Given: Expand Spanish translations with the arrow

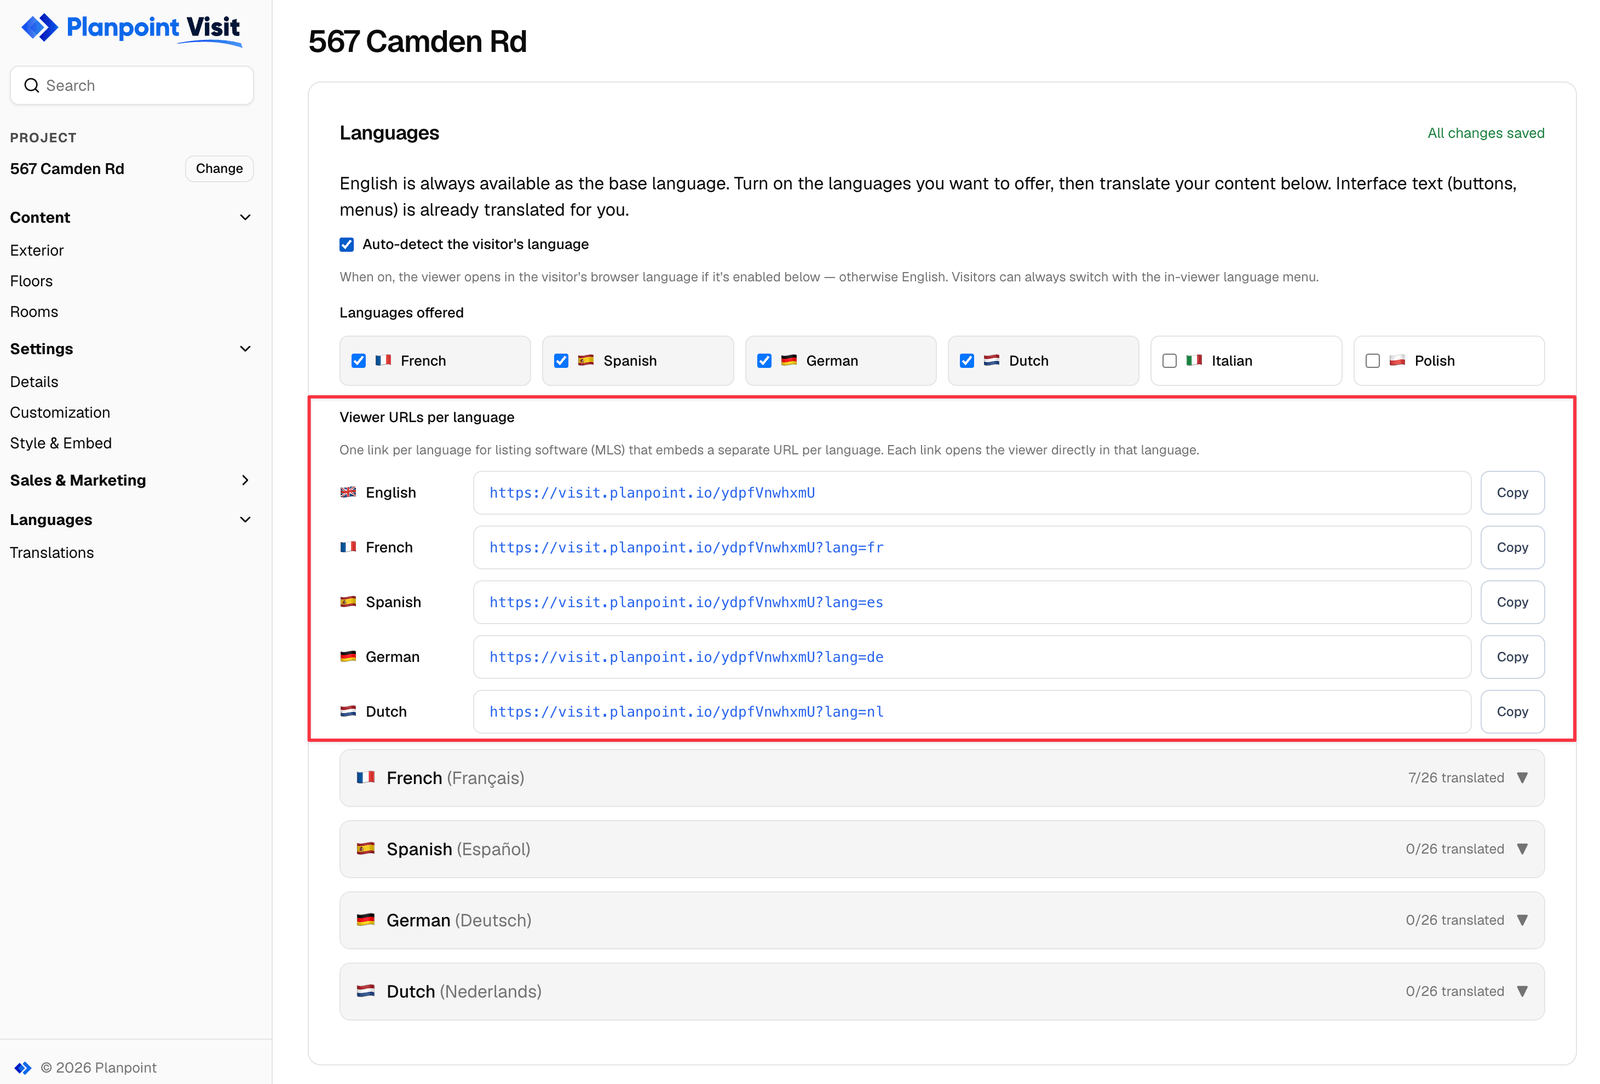Looking at the screenshot, I should coord(1522,849).
